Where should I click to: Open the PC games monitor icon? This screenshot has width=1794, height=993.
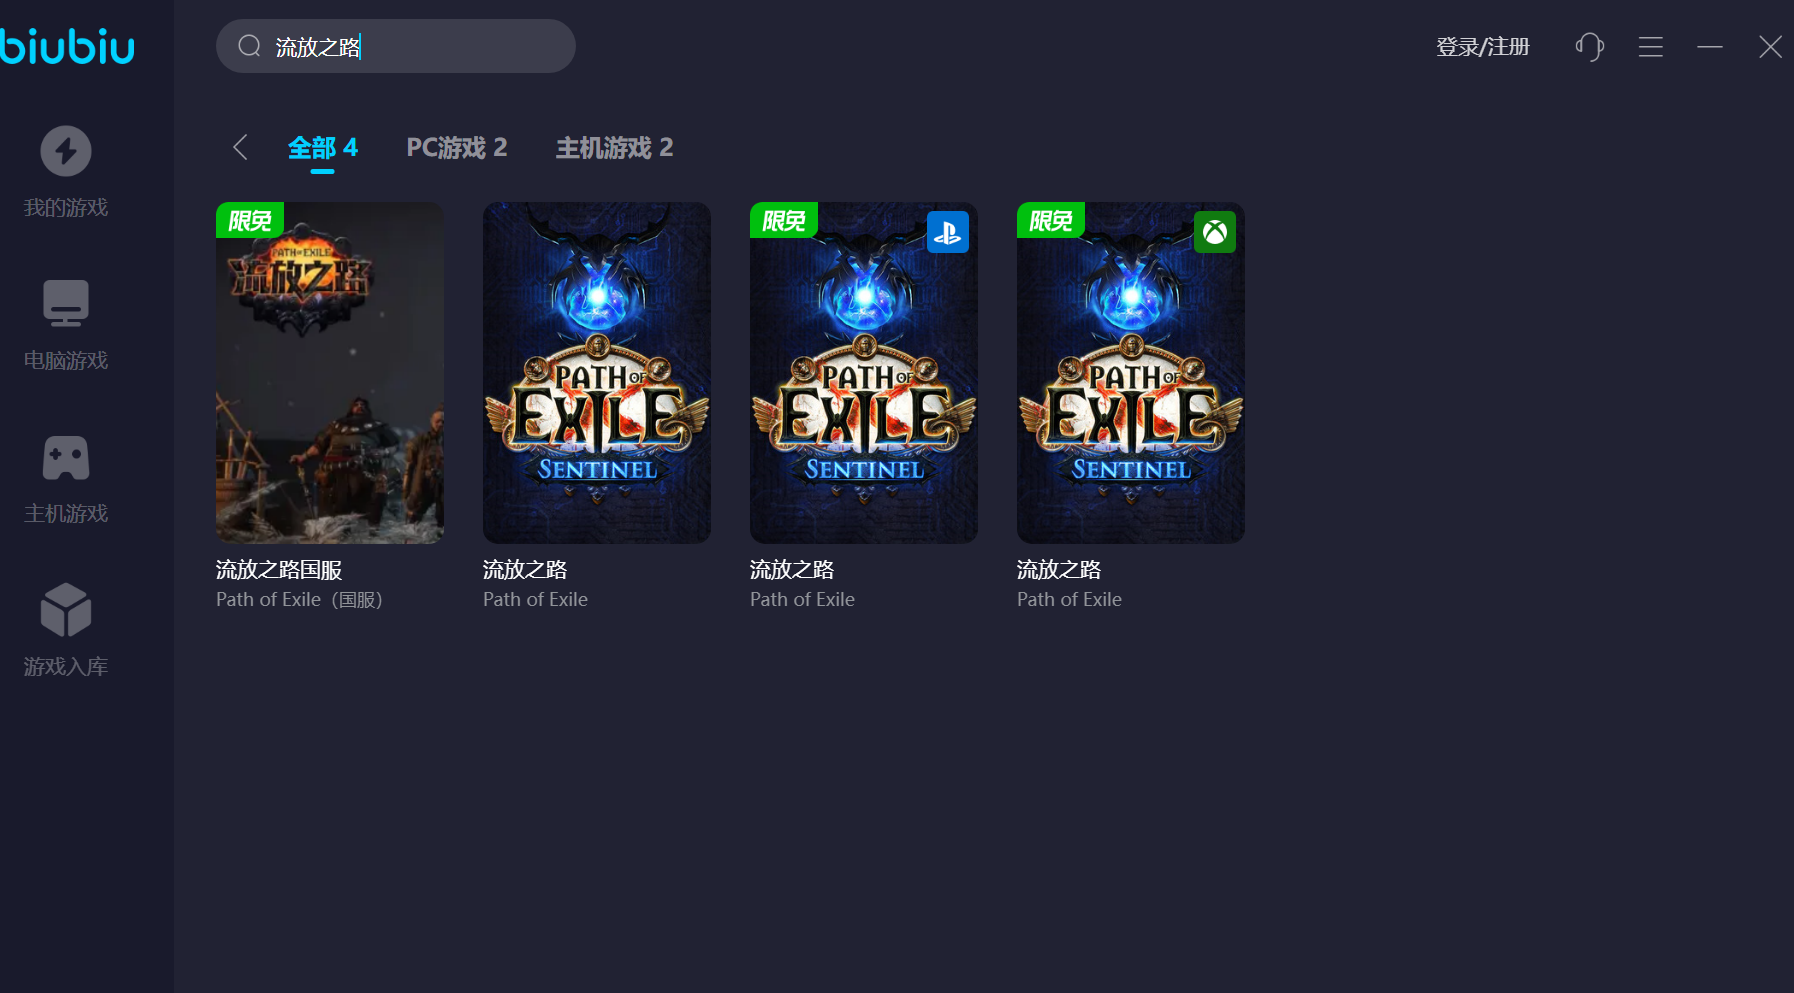(66, 303)
